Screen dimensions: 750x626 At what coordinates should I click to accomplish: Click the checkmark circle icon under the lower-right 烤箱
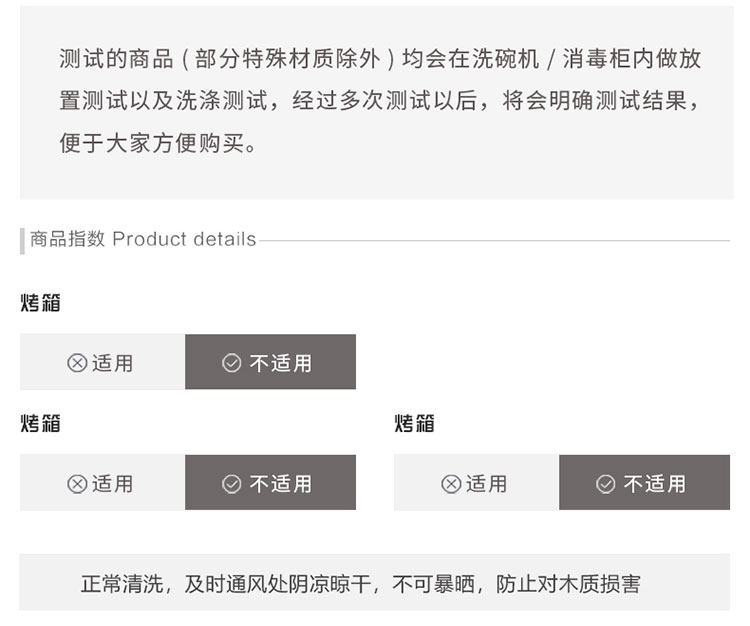coord(606,484)
